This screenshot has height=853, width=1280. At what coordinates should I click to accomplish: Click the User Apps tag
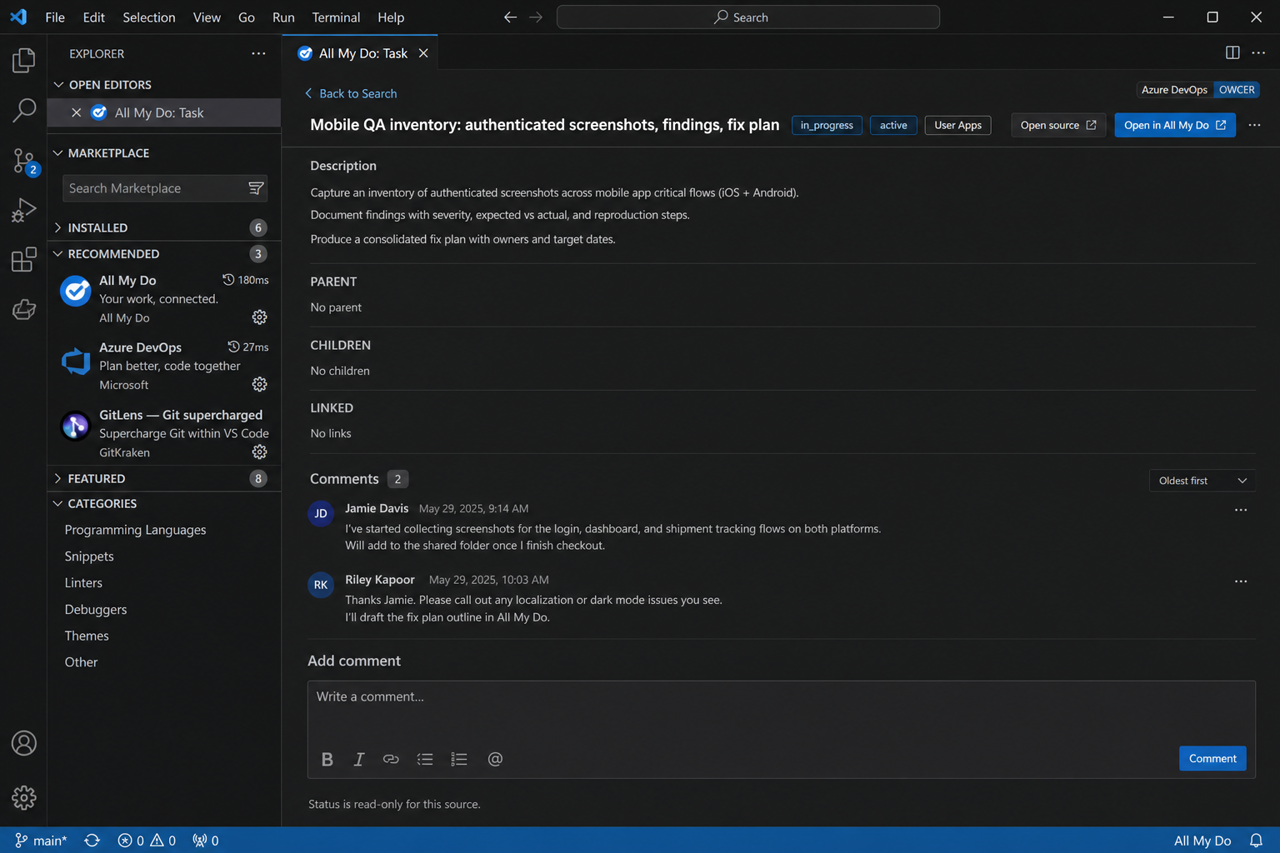click(958, 125)
